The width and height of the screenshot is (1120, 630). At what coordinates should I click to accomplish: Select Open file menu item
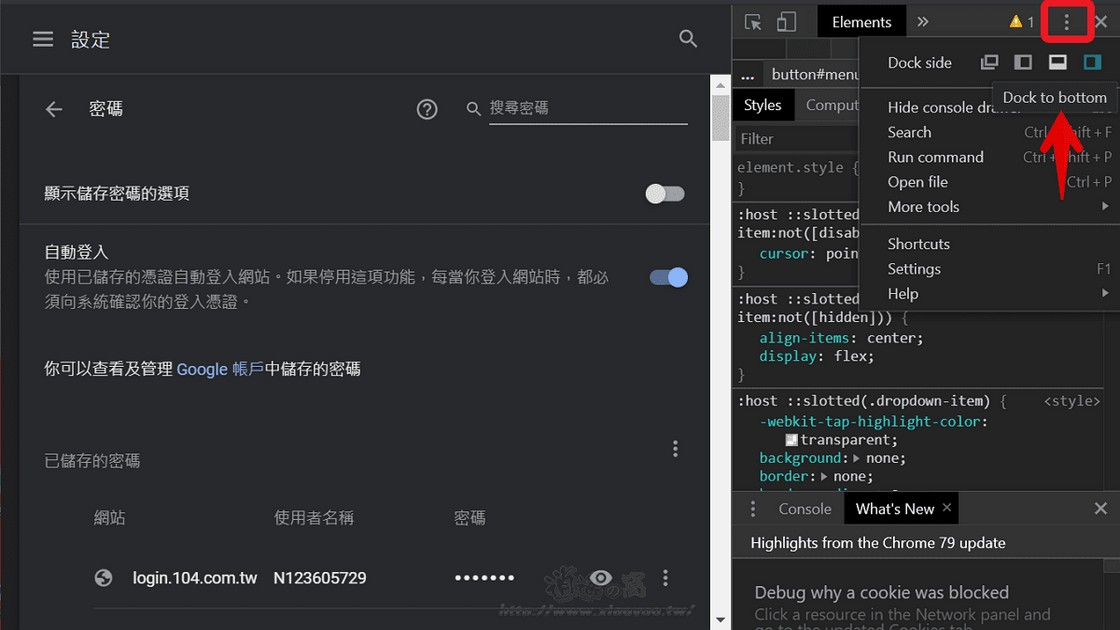tap(989, 182)
